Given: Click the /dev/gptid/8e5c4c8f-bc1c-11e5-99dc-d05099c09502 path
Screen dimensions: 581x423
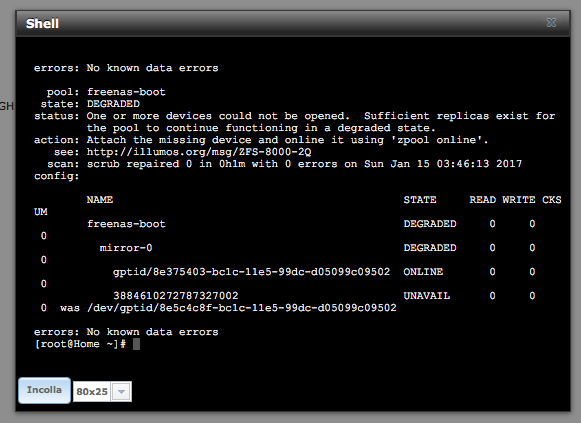Looking at the screenshot, I should pyautogui.click(x=242, y=308).
